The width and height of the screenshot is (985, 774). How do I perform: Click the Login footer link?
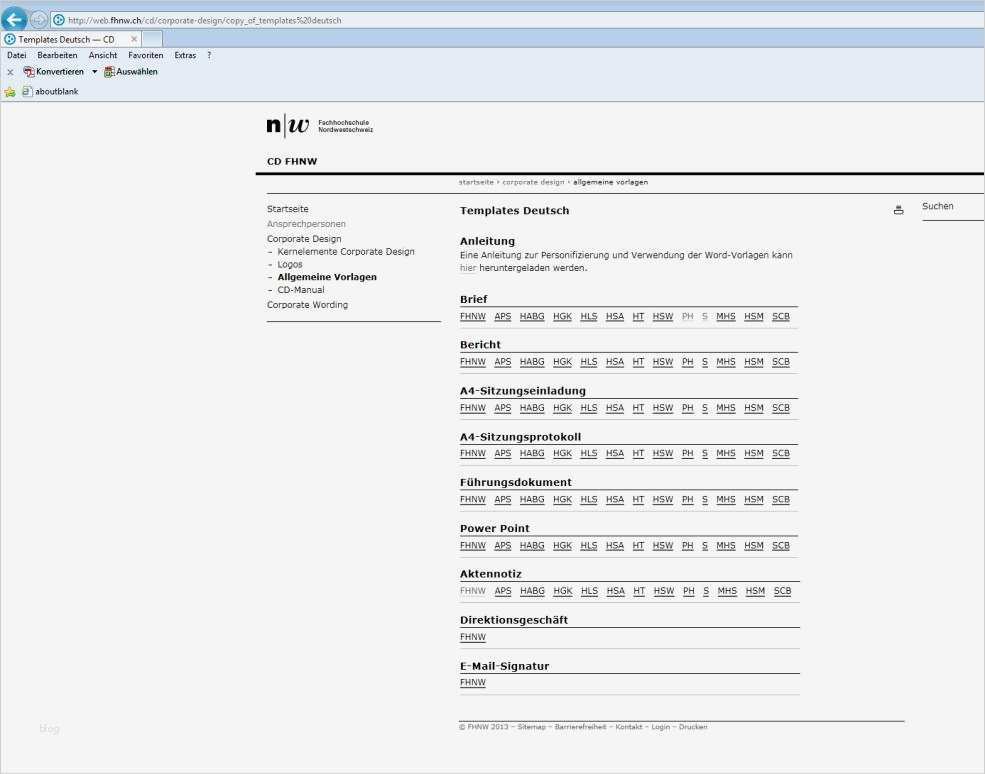tap(660, 727)
